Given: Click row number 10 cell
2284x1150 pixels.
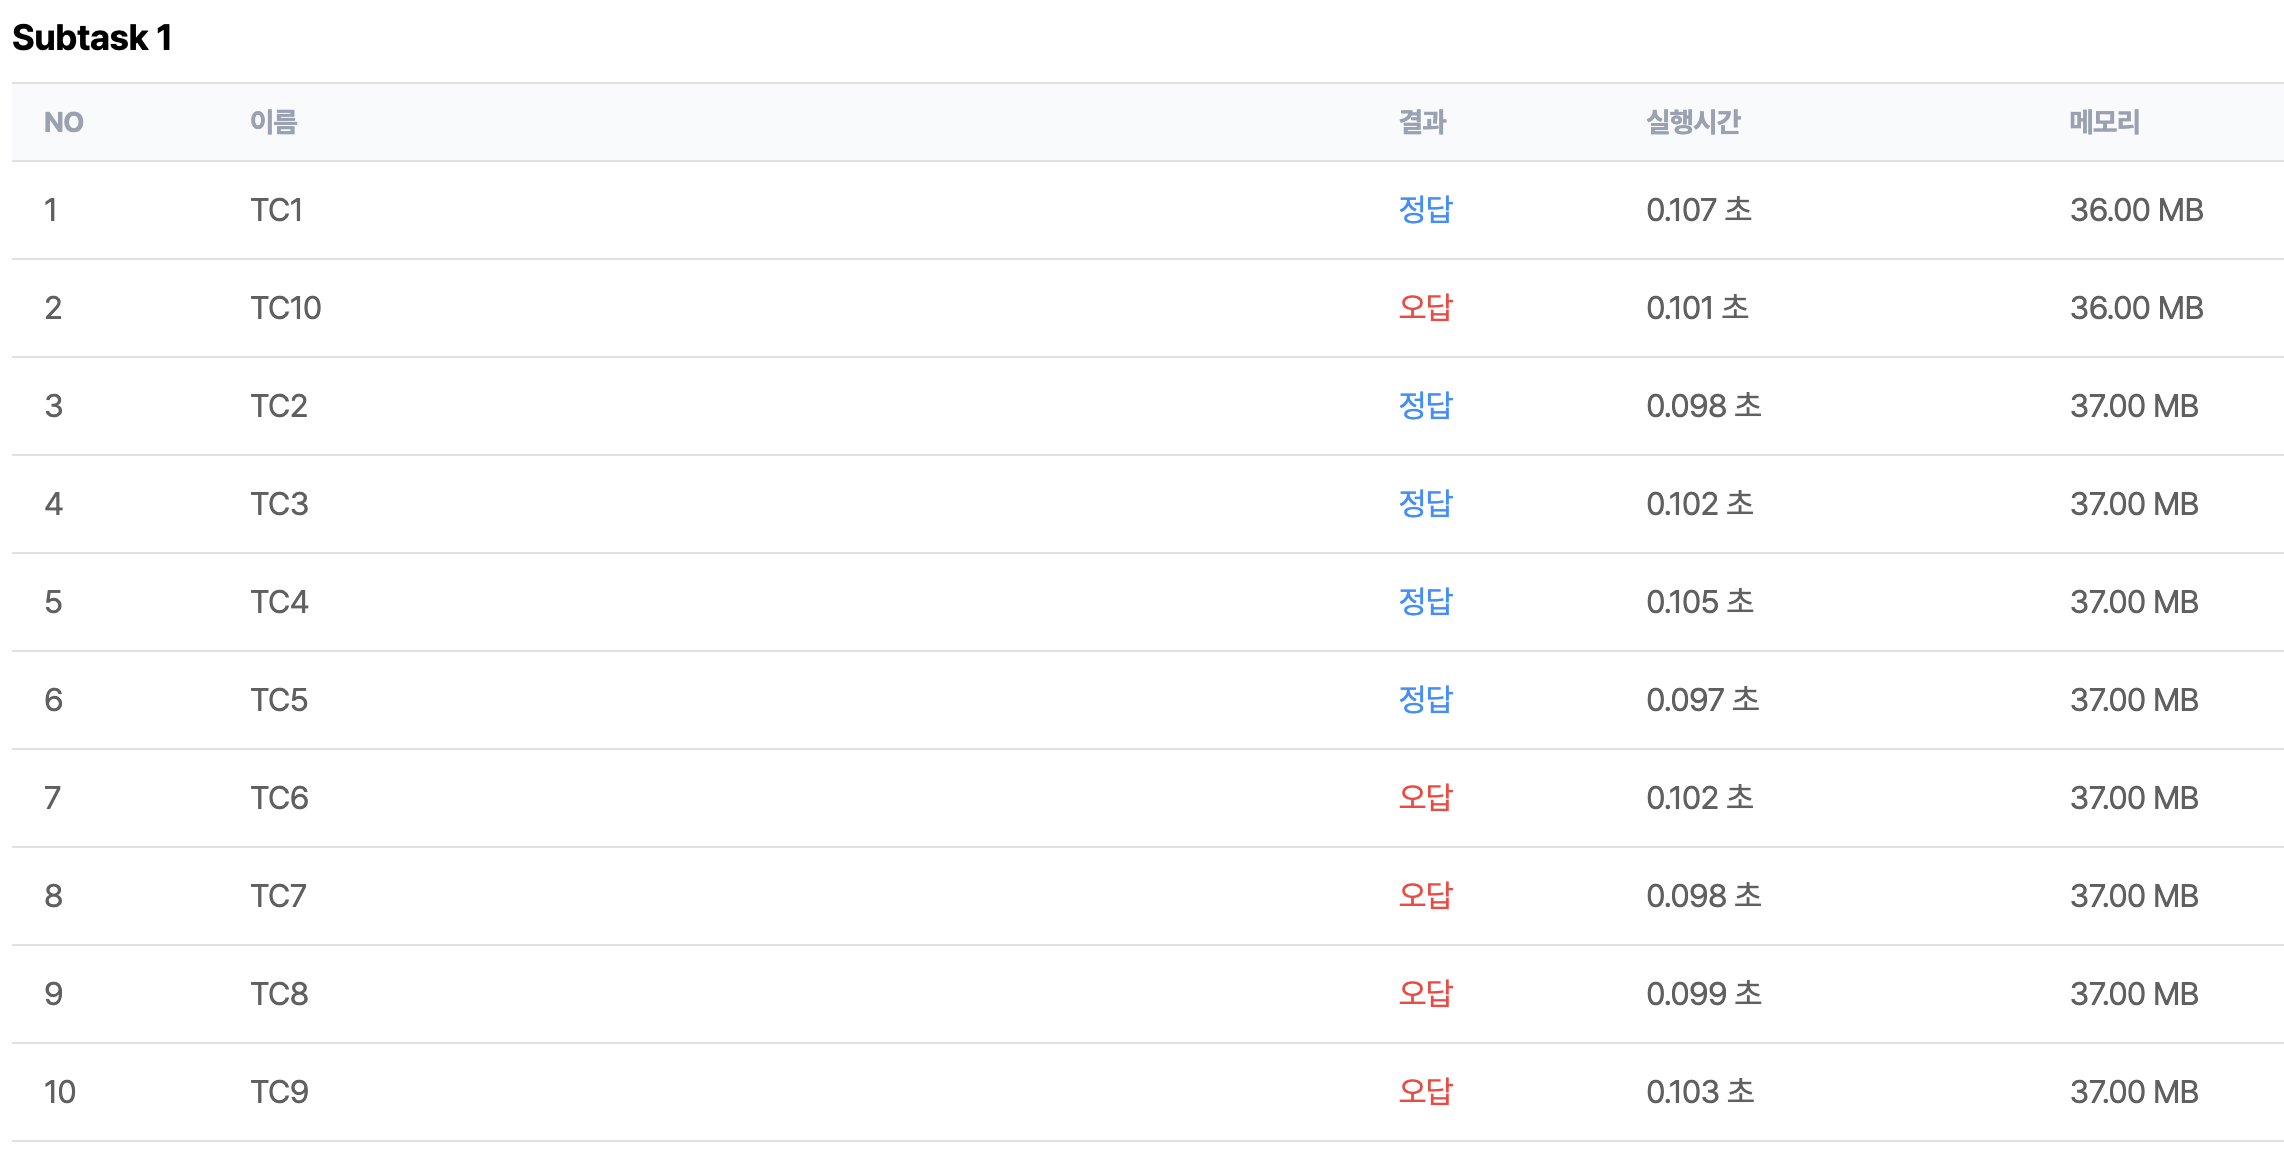Looking at the screenshot, I should 60,1092.
